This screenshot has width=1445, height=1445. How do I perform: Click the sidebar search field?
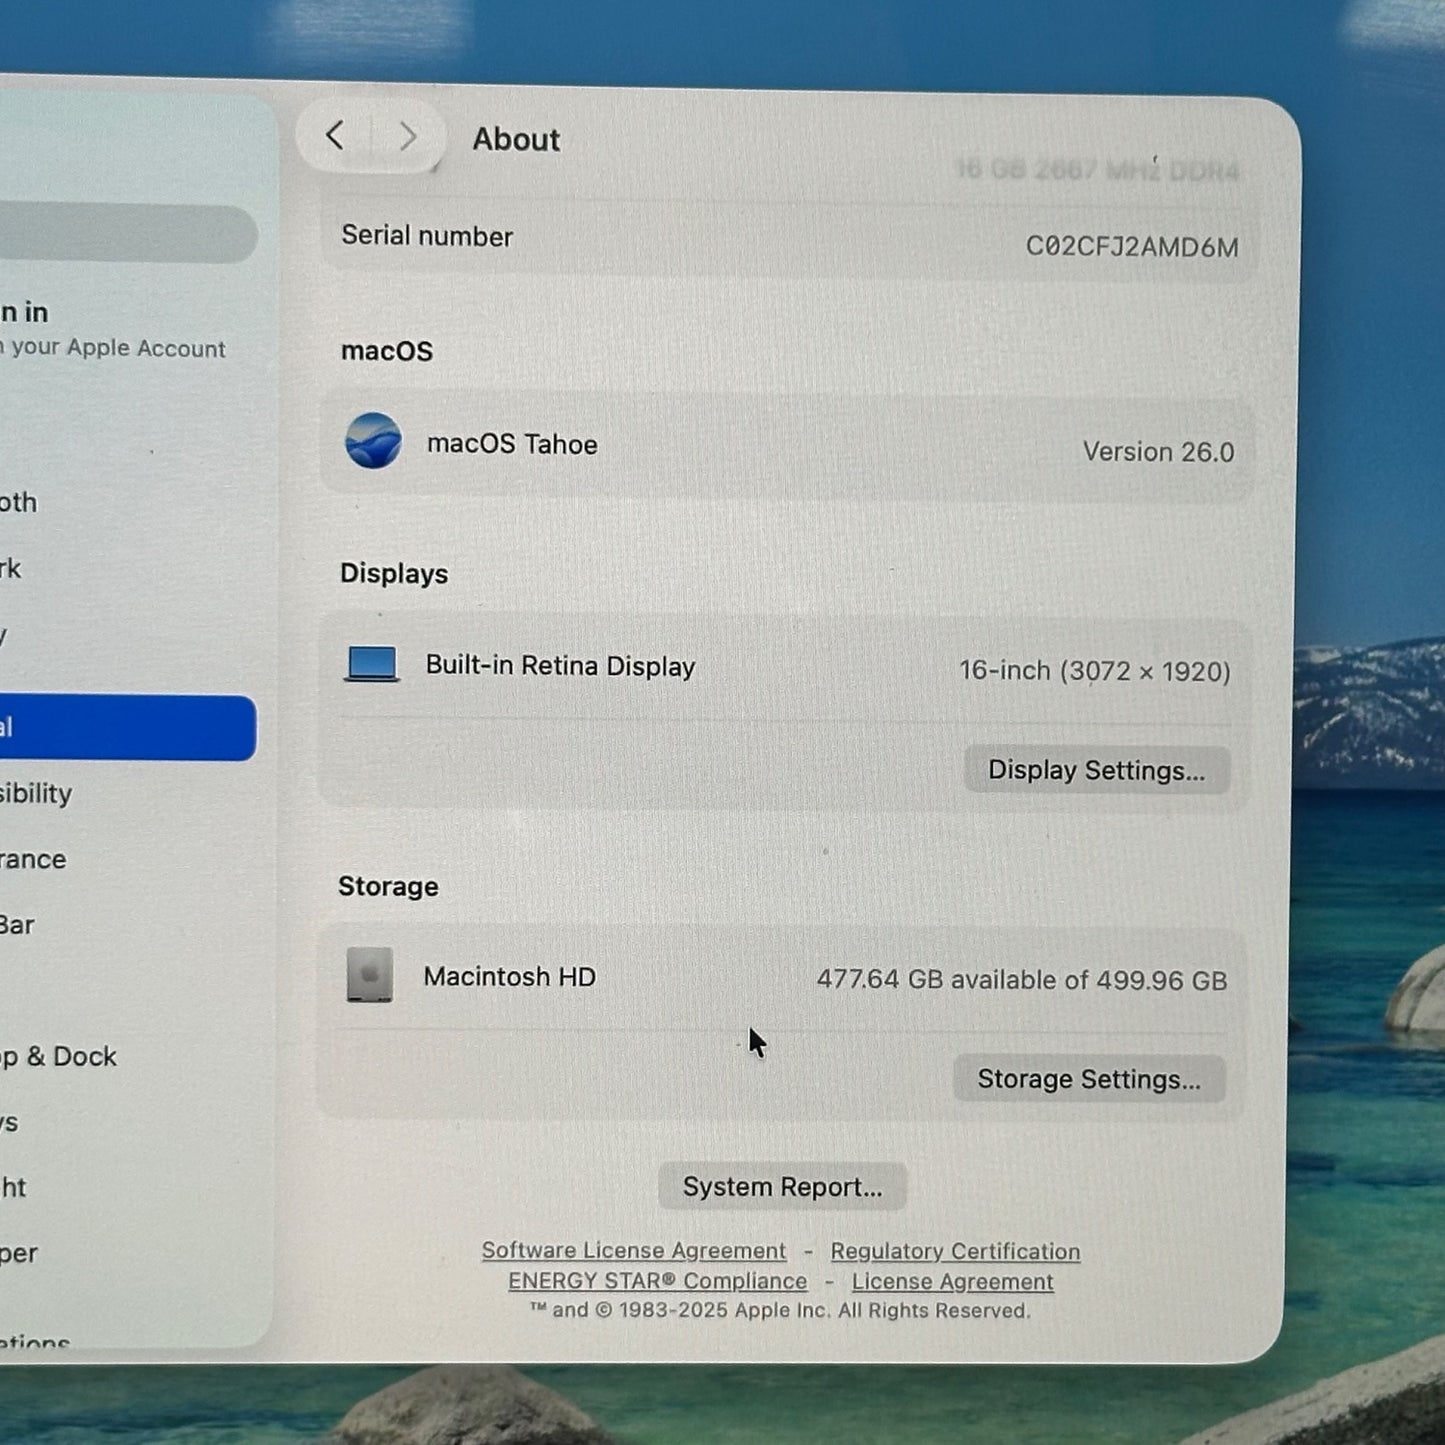(x=128, y=234)
